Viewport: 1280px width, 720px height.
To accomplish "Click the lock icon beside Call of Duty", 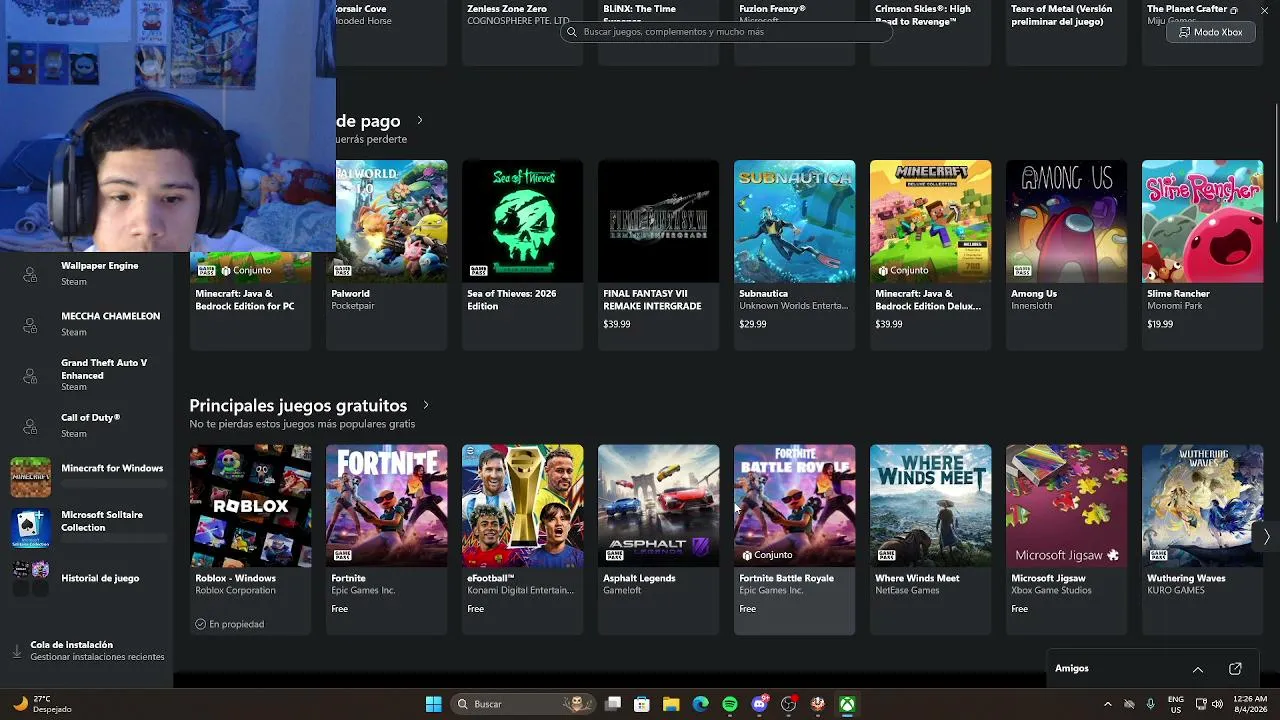I will (30, 426).
